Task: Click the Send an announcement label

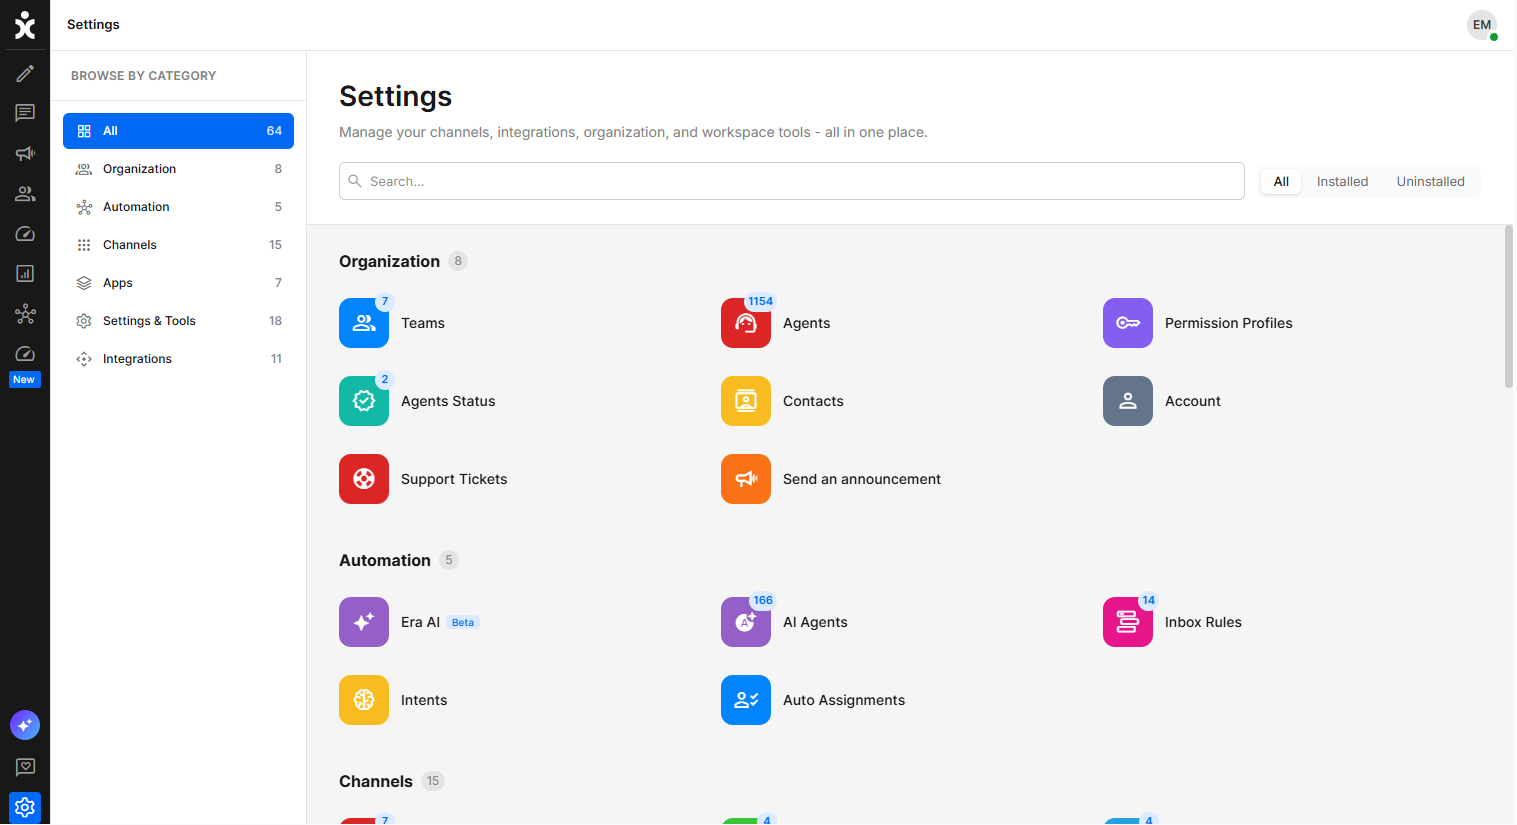Action: [862, 479]
